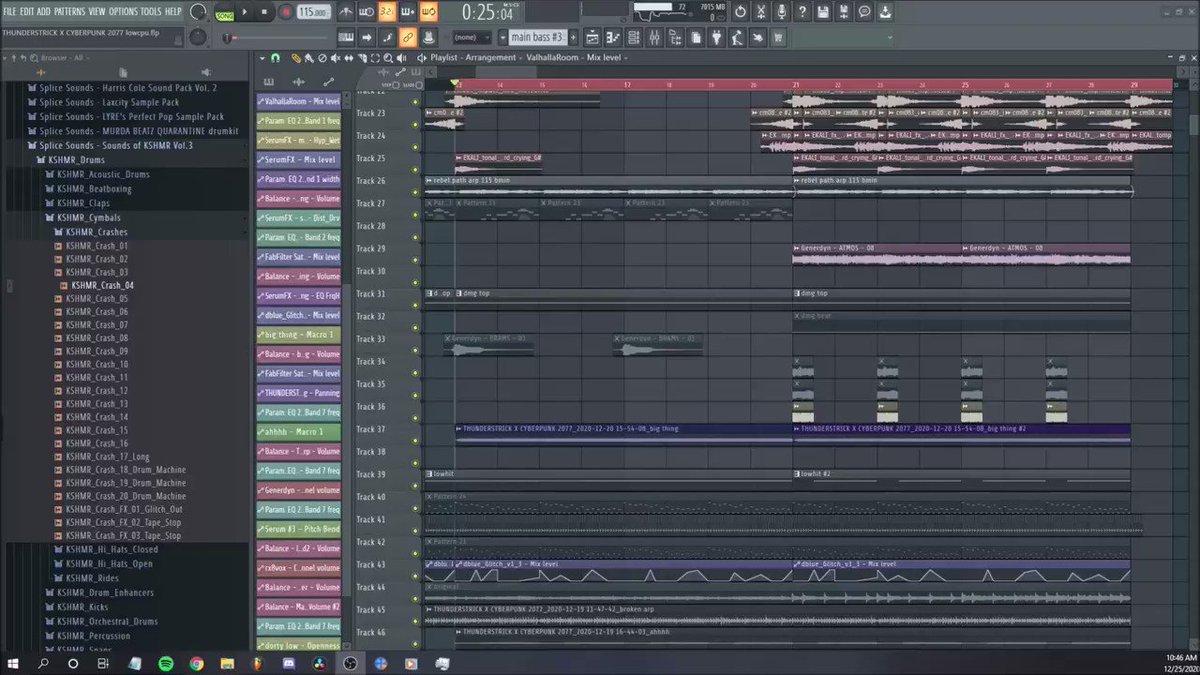This screenshot has height=675, width=1200.
Task: Open the VIEW menu
Action: coord(97,11)
